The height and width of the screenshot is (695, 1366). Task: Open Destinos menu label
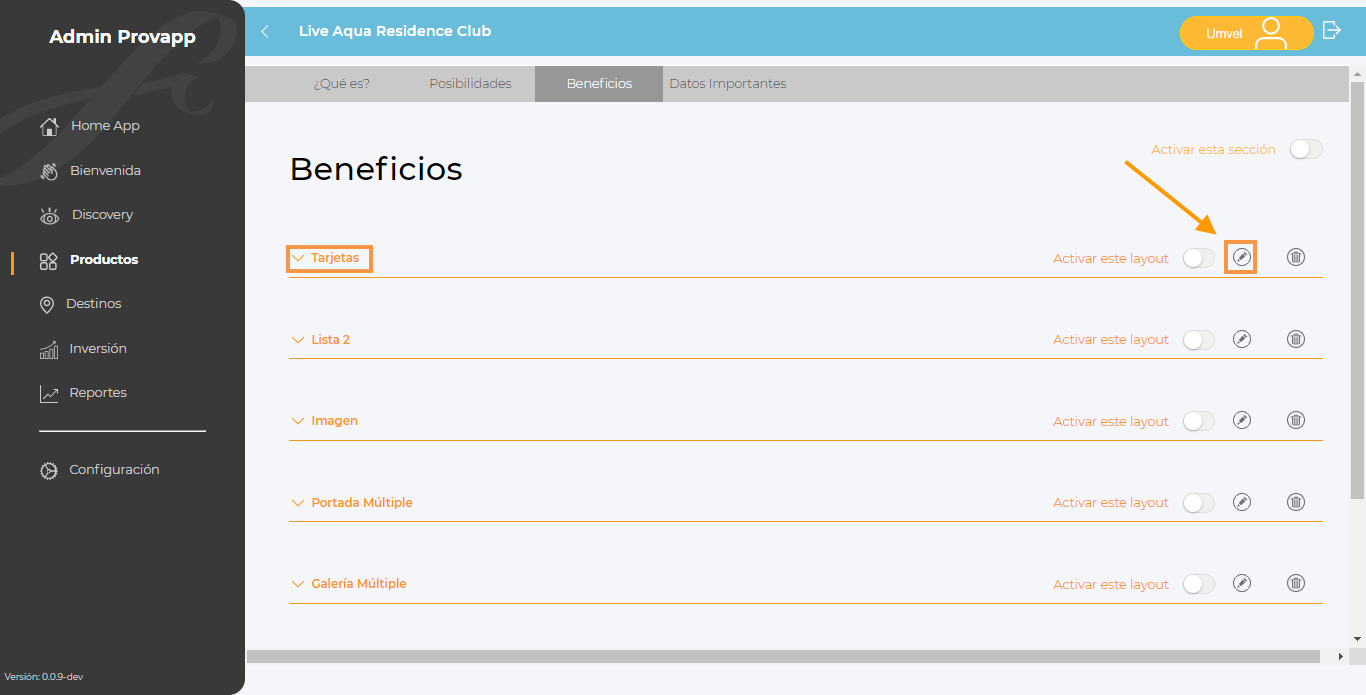[x=94, y=304]
